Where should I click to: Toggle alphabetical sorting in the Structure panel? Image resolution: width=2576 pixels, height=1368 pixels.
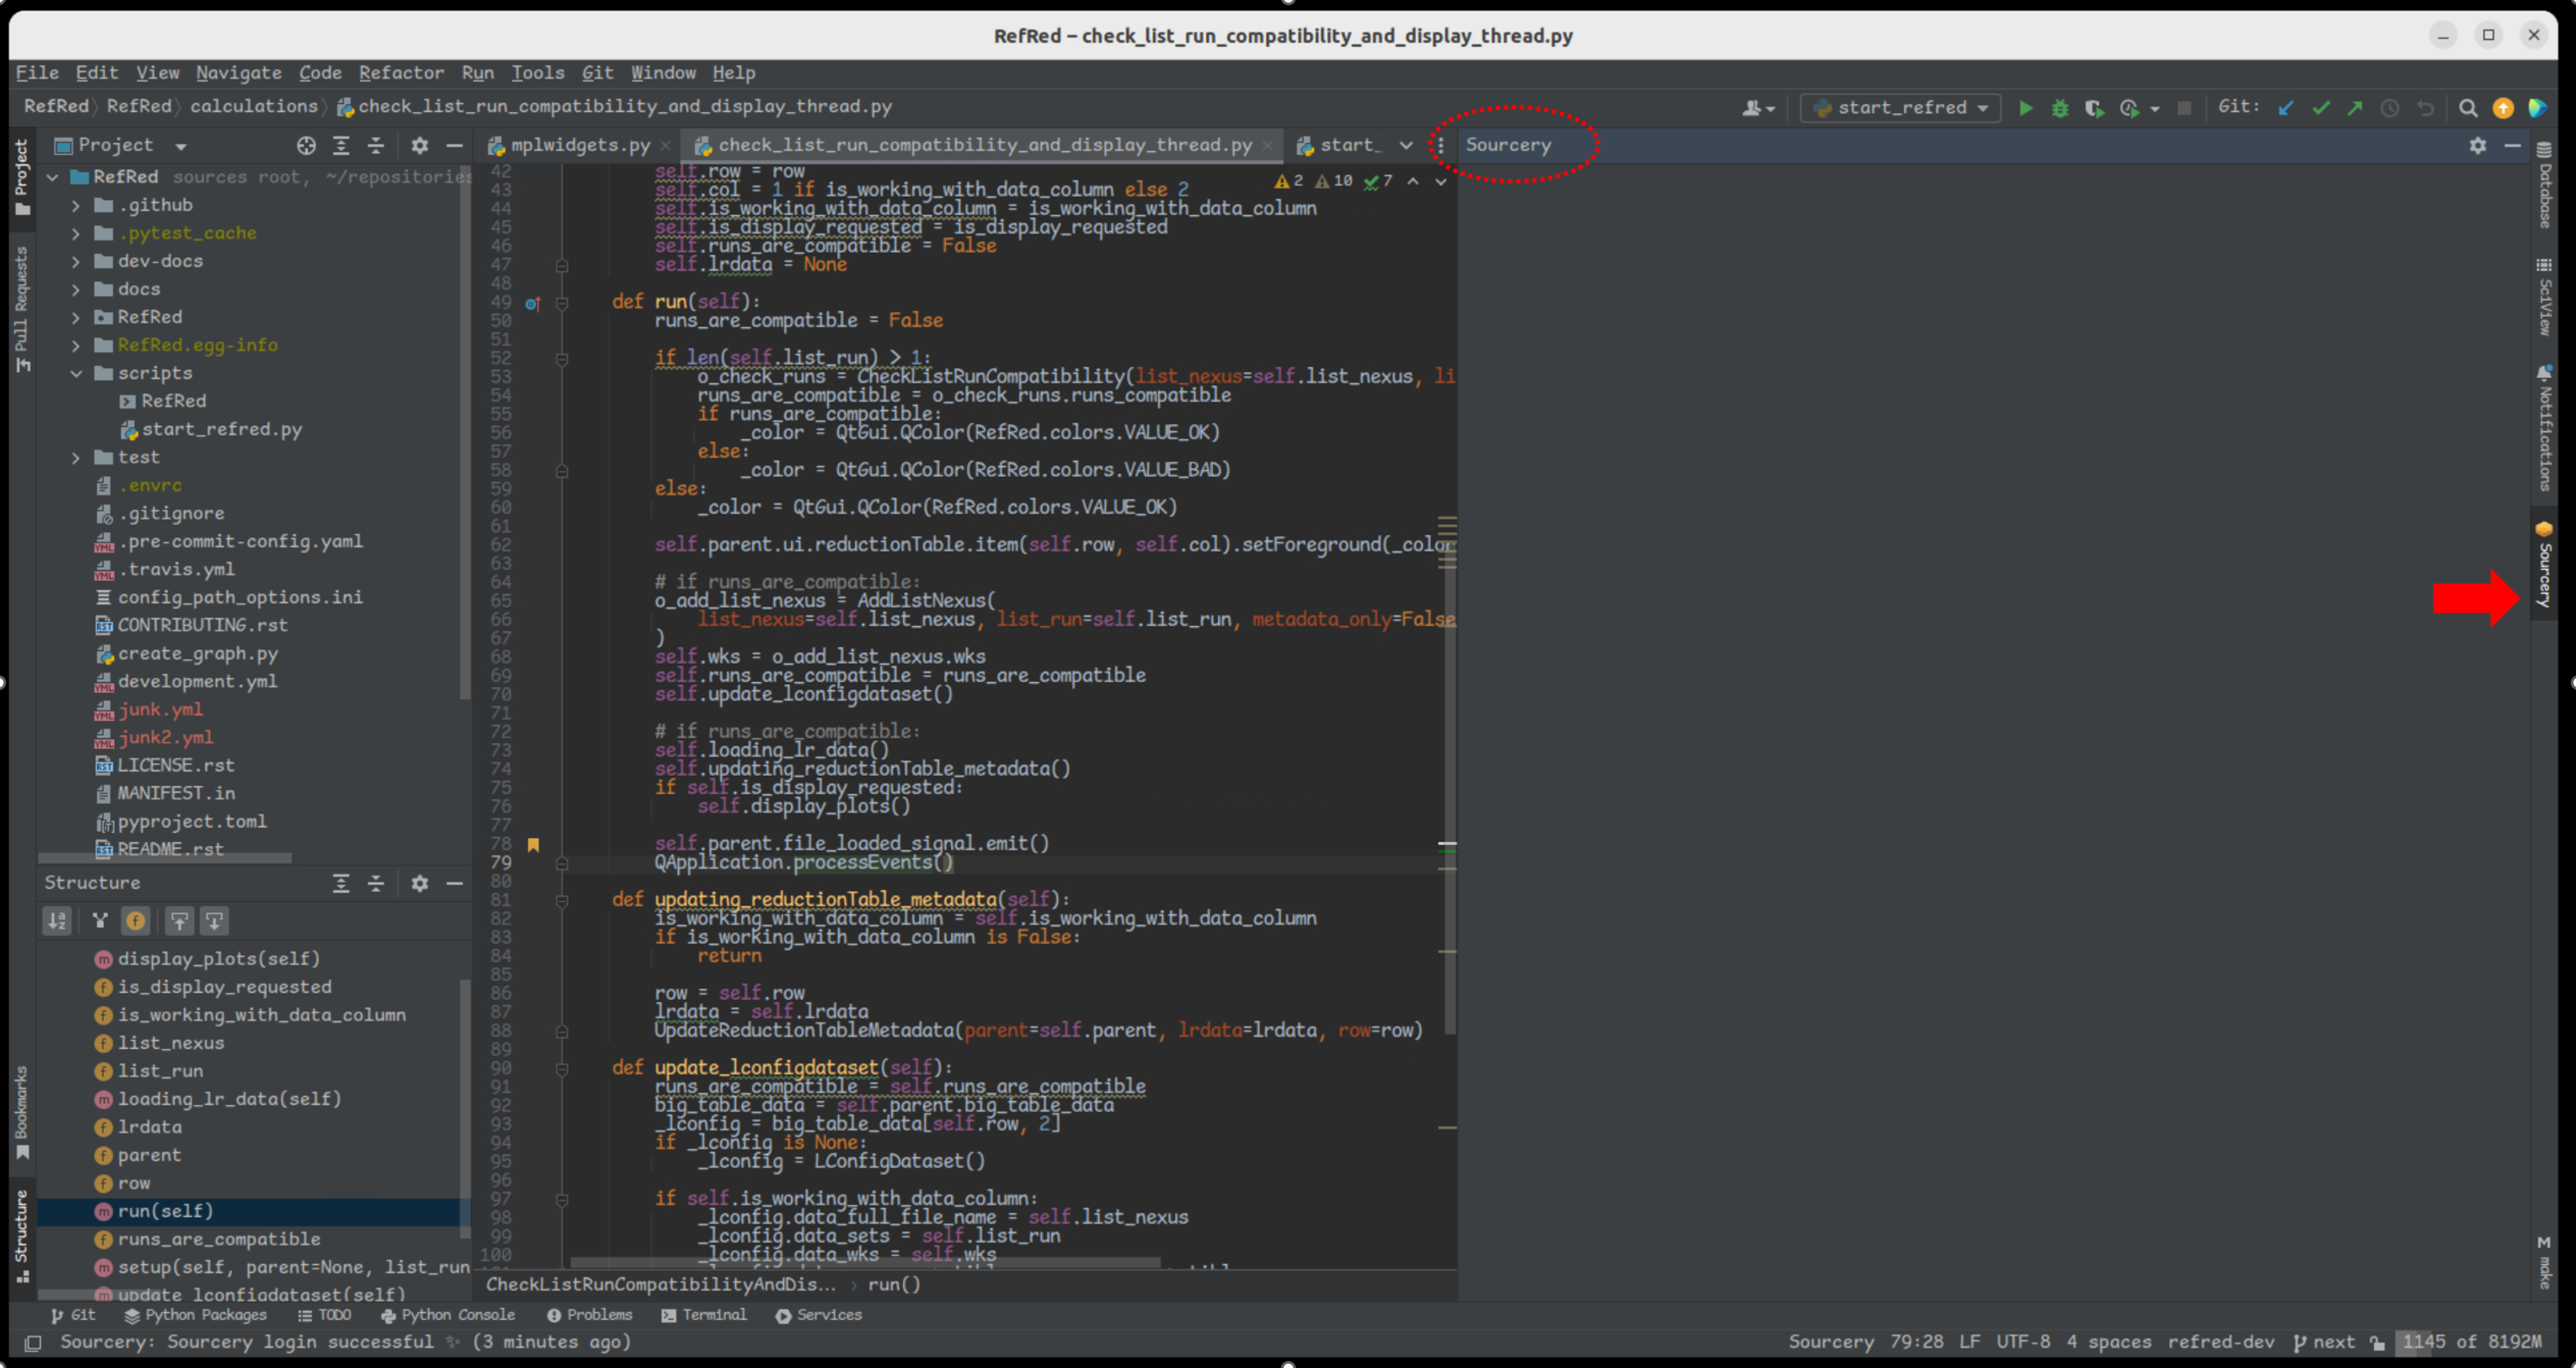[x=57, y=920]
